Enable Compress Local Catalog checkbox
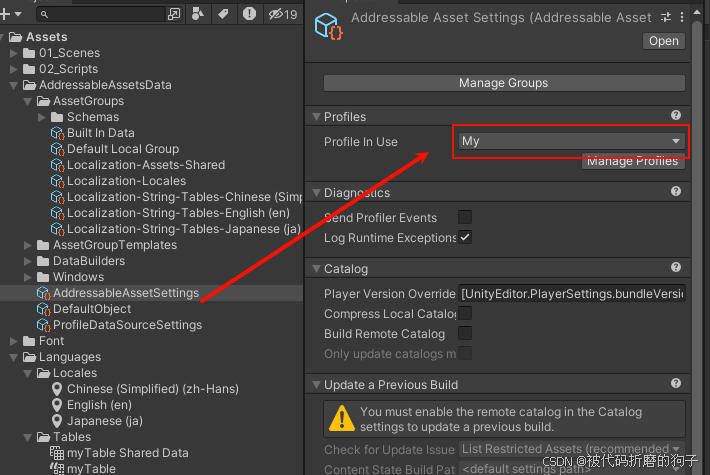The width and height of the screenshot is (710, 475). (465, 313)
